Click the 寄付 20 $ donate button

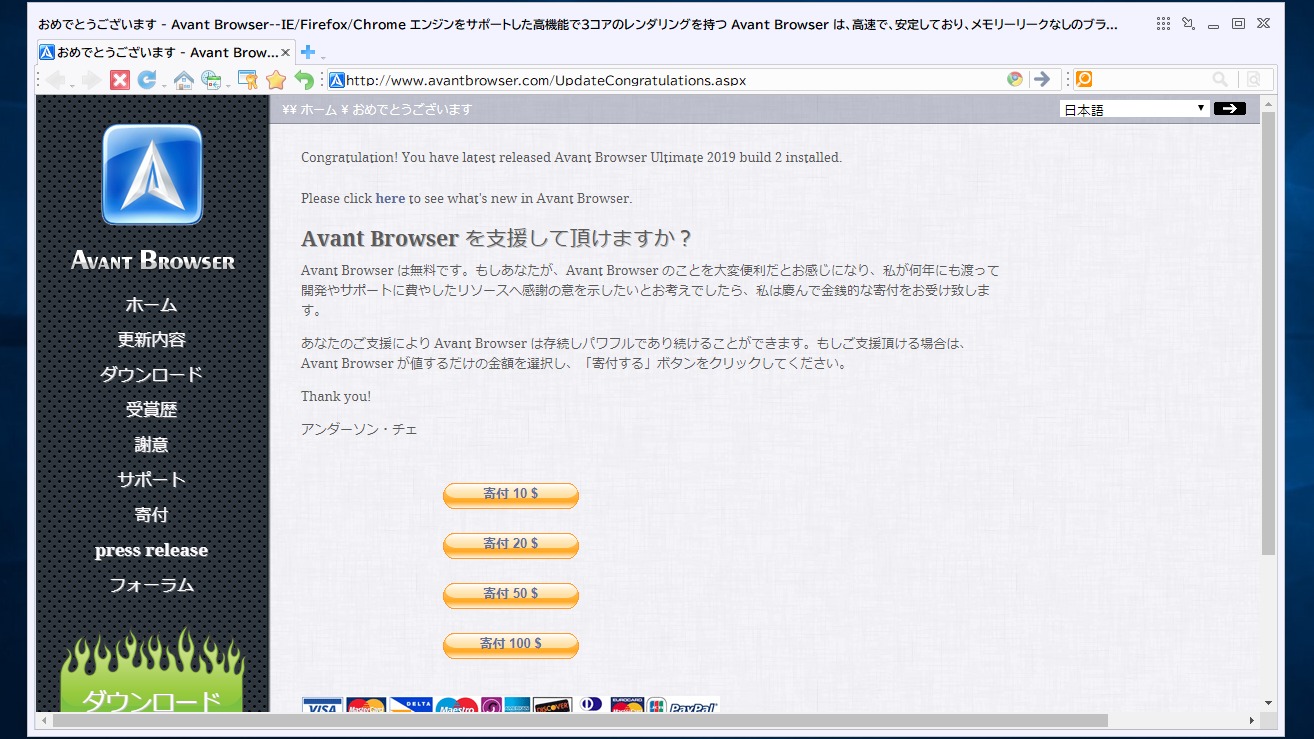point(511,545)
